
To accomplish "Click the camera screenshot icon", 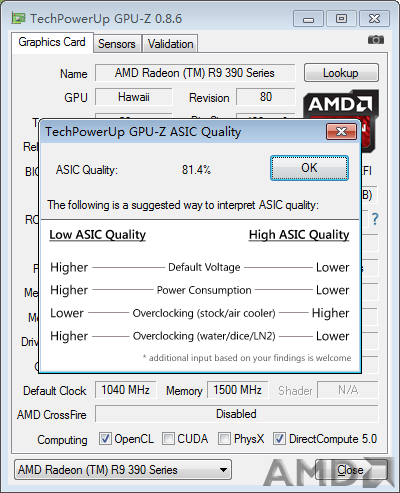I will click(x=376, y=40).
